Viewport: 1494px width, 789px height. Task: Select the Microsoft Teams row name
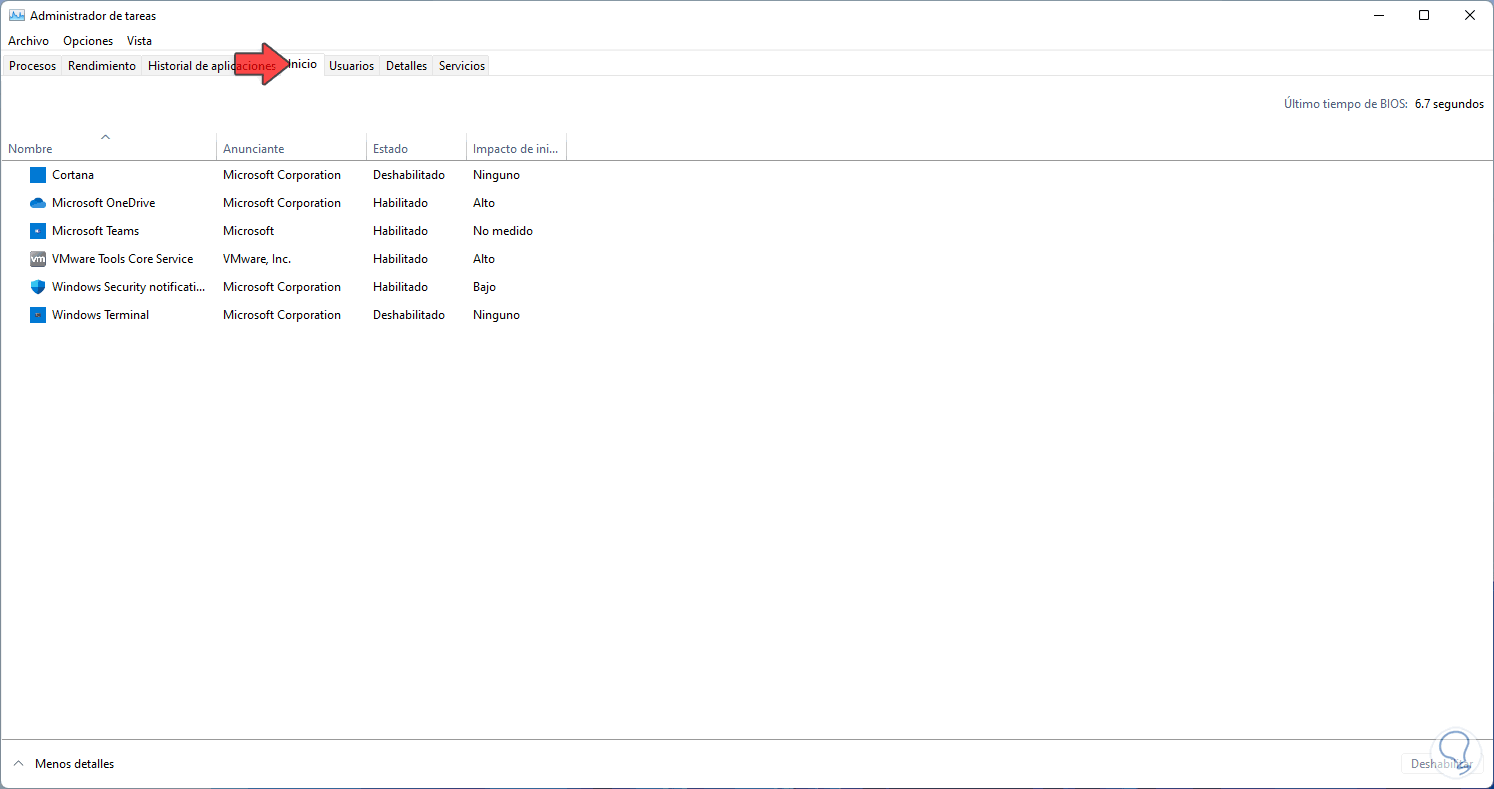coord(96,231)
